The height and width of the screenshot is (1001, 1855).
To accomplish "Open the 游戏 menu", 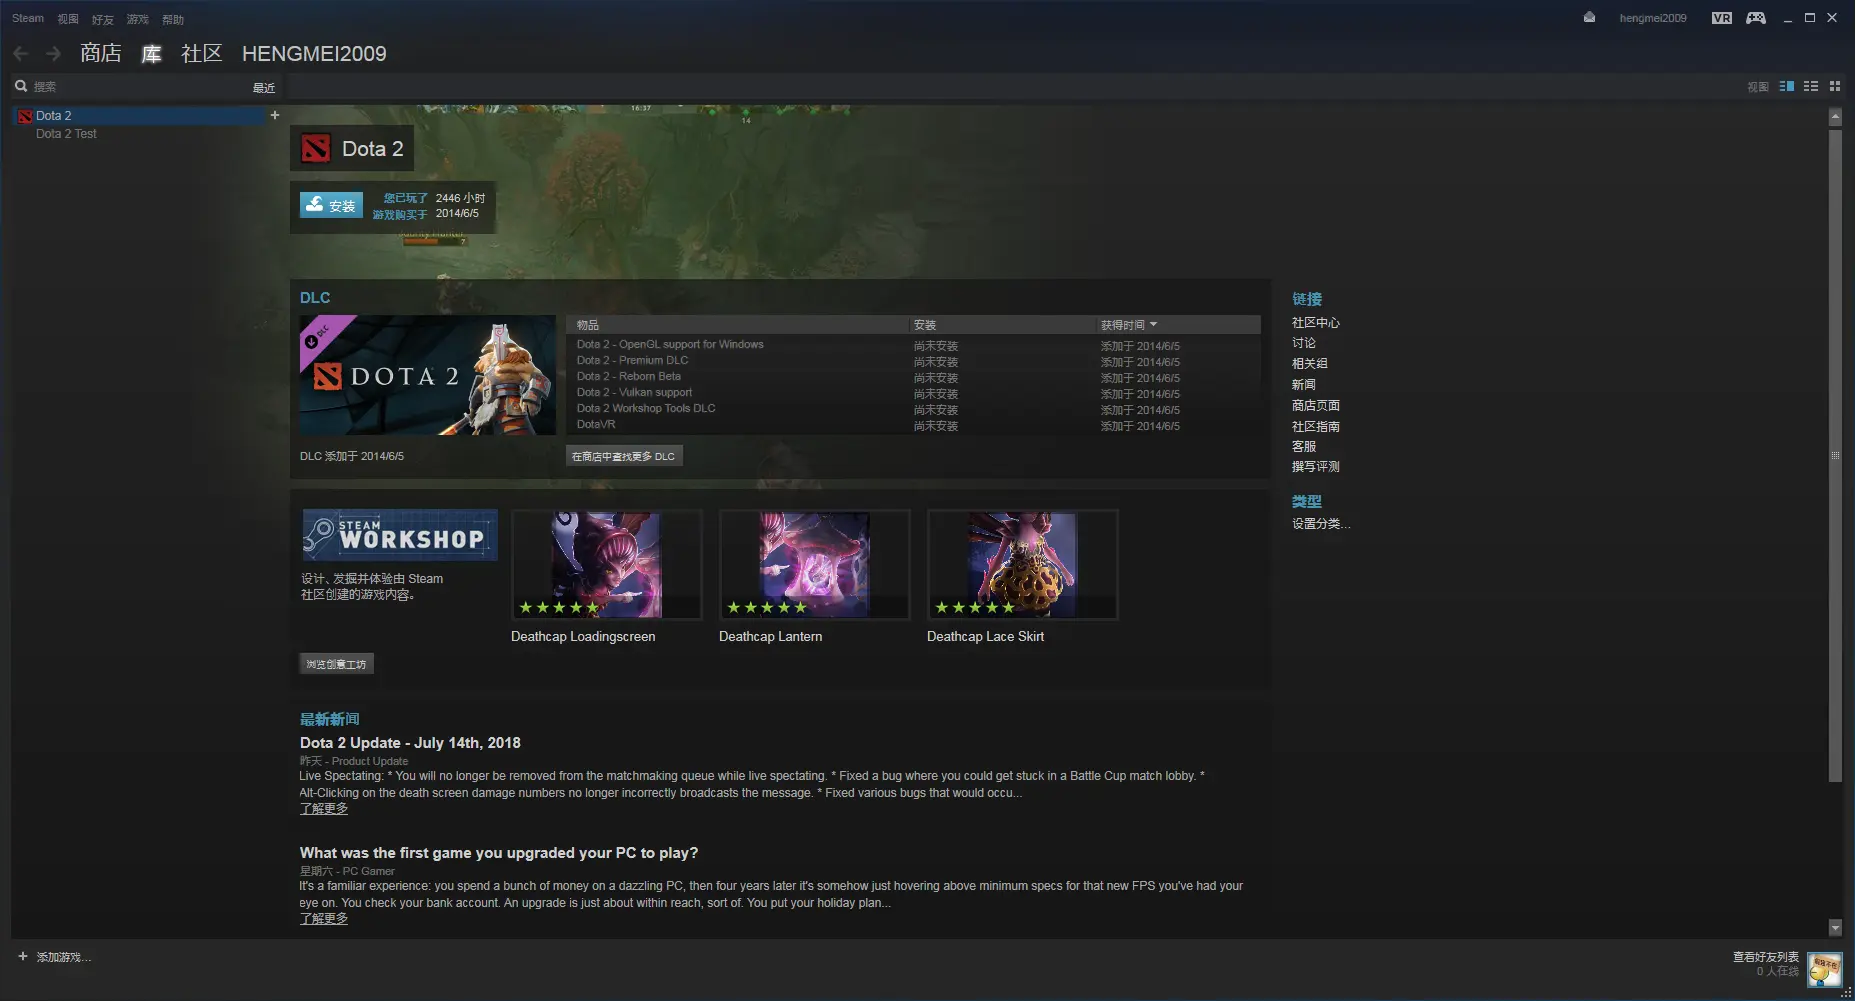I will [x=138, y=19].
